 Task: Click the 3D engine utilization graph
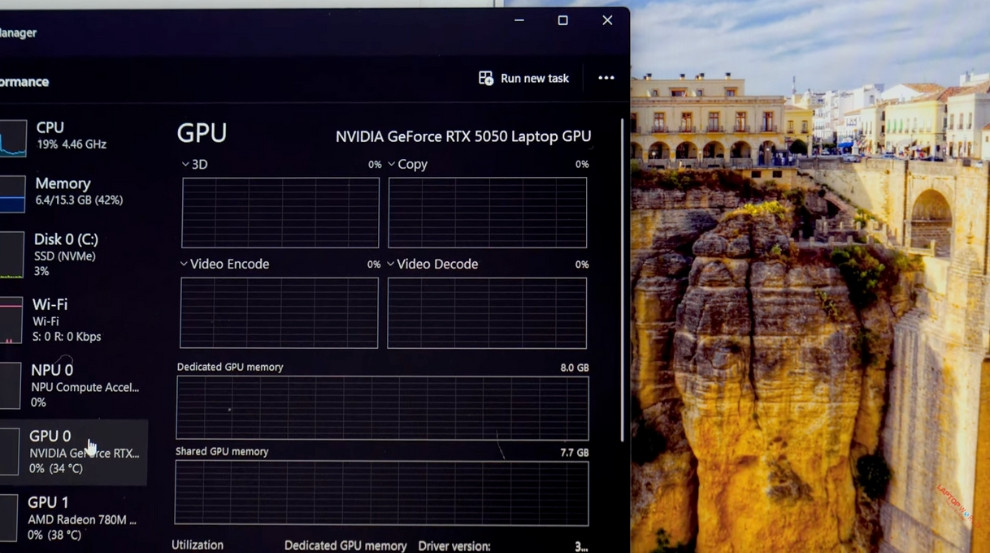(280, 213)
